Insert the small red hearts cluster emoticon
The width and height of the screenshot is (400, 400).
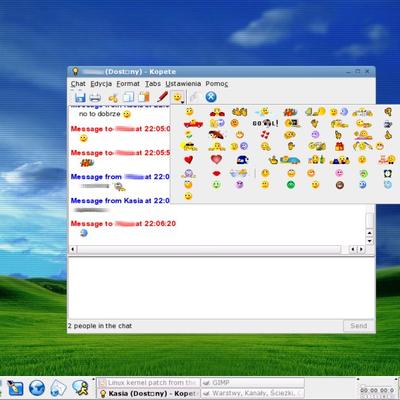click(x=265, y=135)
